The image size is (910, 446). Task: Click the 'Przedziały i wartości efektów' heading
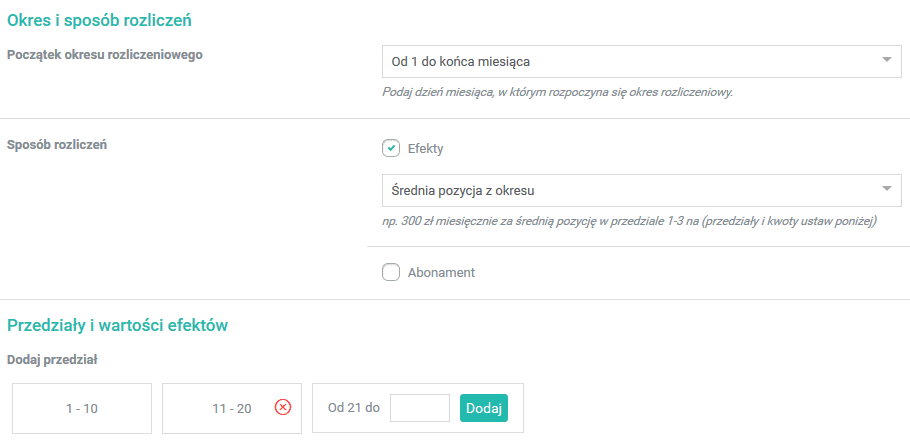(118, 325)
